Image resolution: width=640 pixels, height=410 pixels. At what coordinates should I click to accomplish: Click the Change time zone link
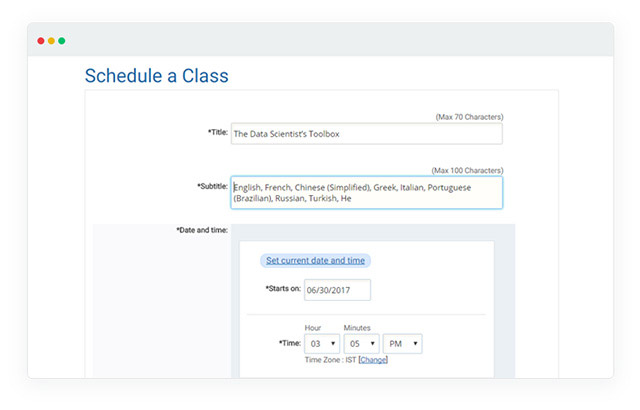pos(373,360)
